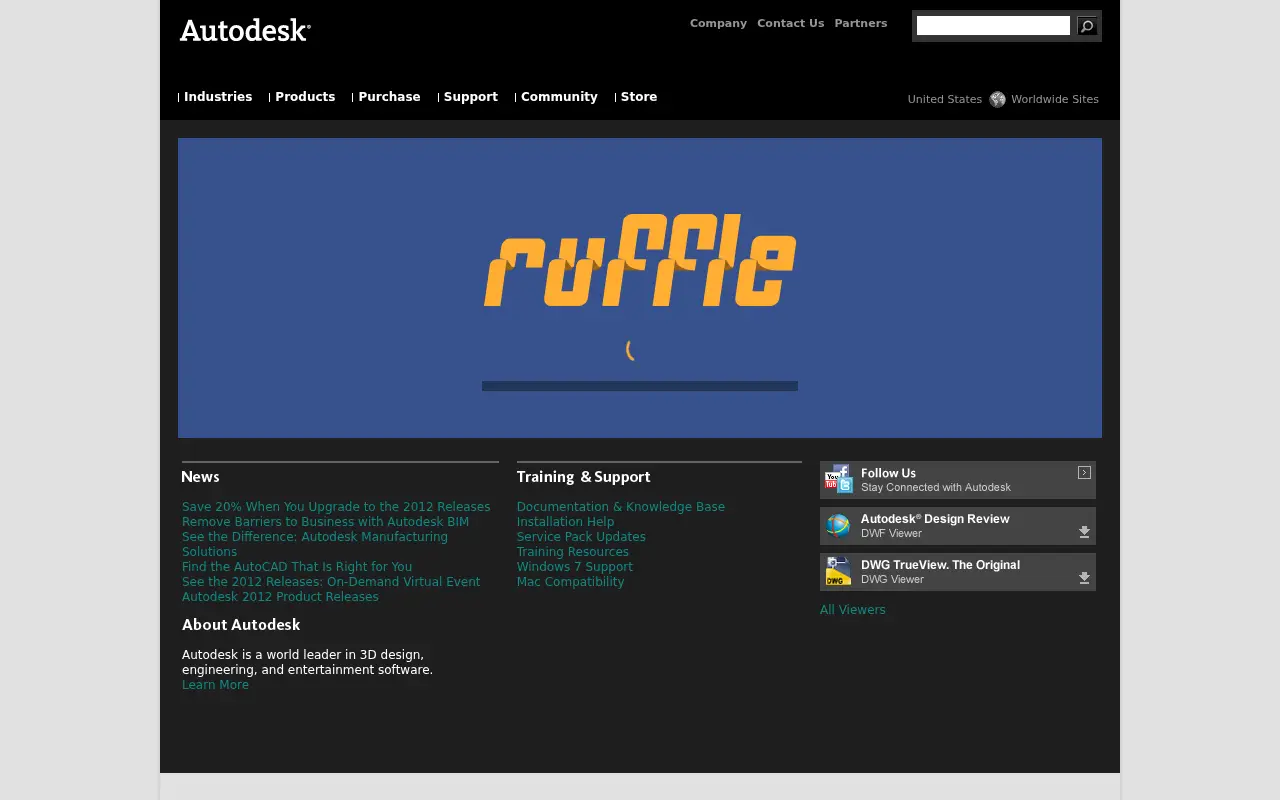
Task: Click the Autodesk Design Review title text
Action: (935, 519)
